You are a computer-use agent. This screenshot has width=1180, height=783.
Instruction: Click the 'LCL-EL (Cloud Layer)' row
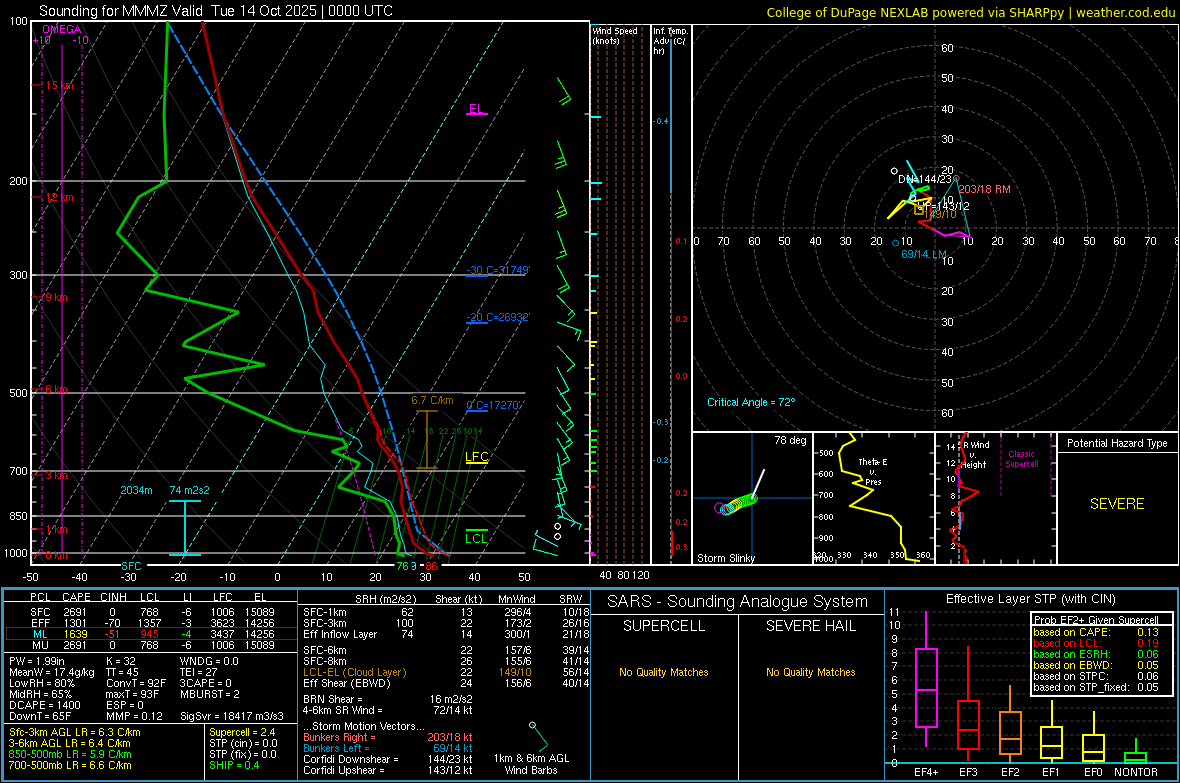pyautogui.click(x=446, y=672)
